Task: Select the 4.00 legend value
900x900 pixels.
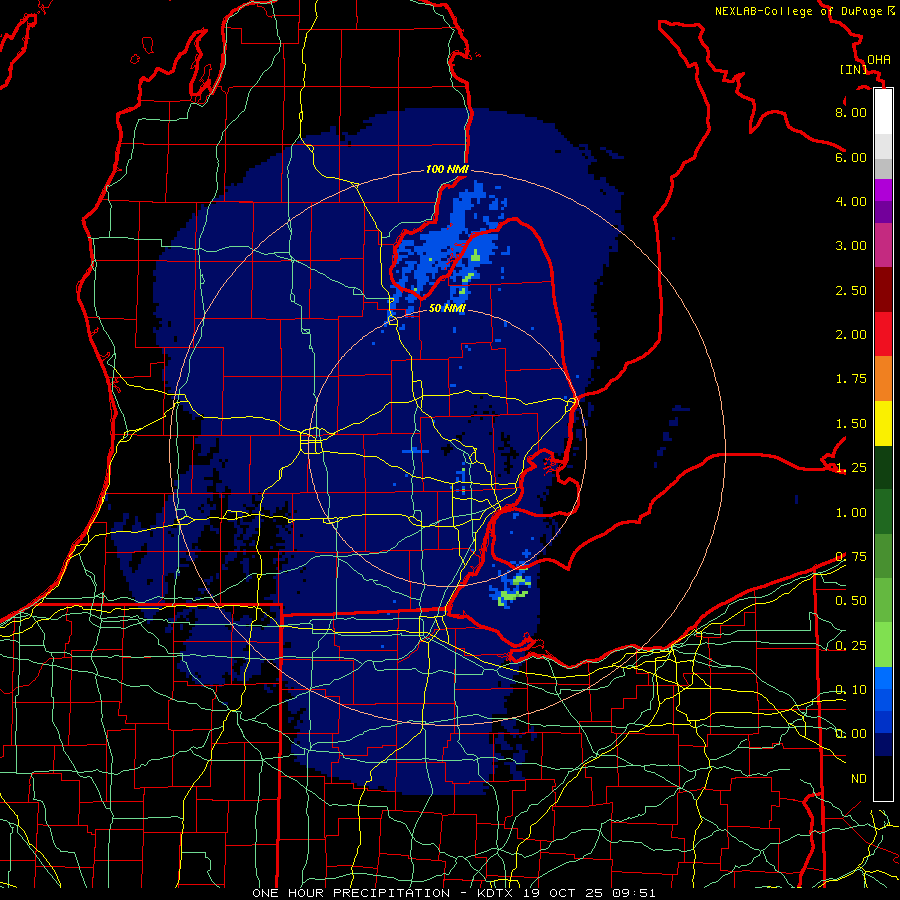Action: click(851, 201)
